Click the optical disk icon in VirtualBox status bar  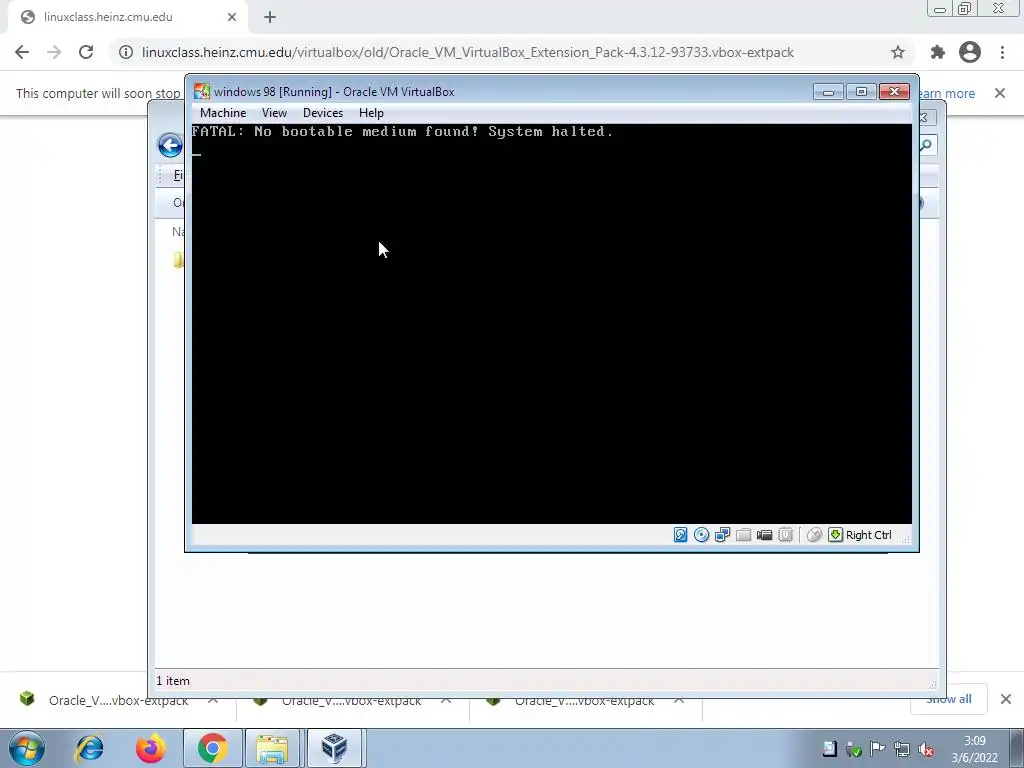tap(701, 535)
